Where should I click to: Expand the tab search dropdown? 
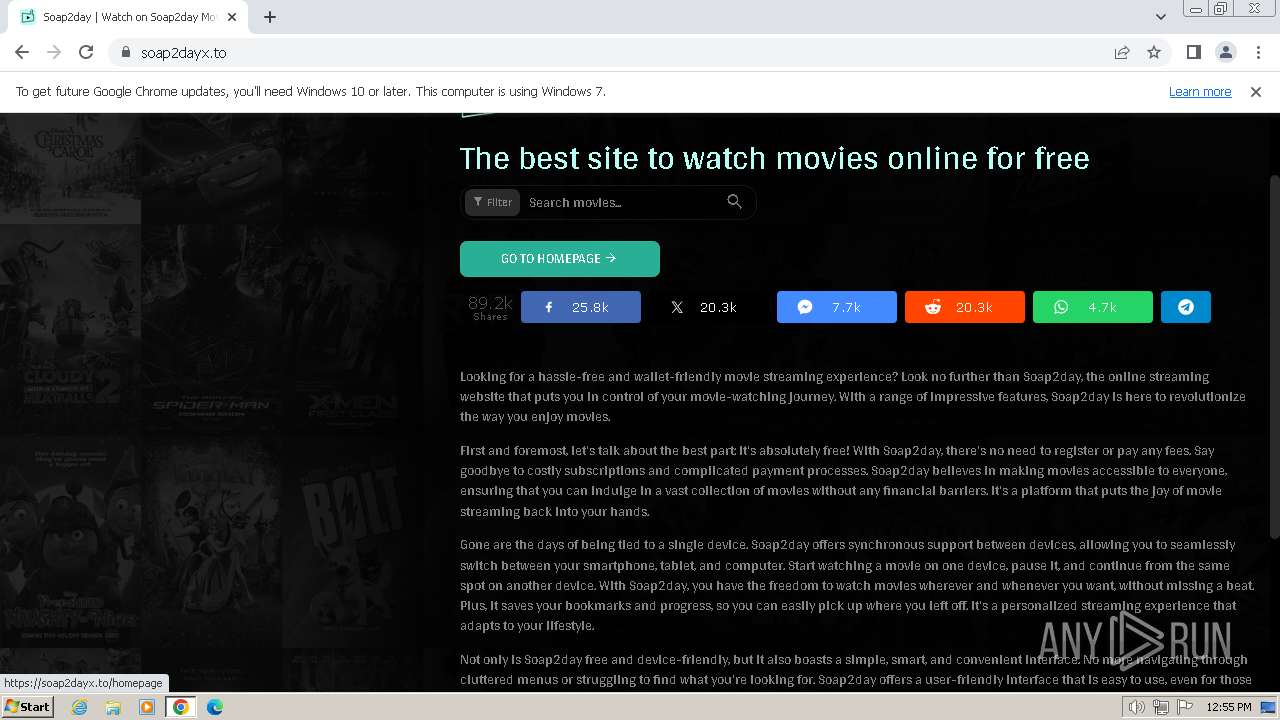(1160, 17)
